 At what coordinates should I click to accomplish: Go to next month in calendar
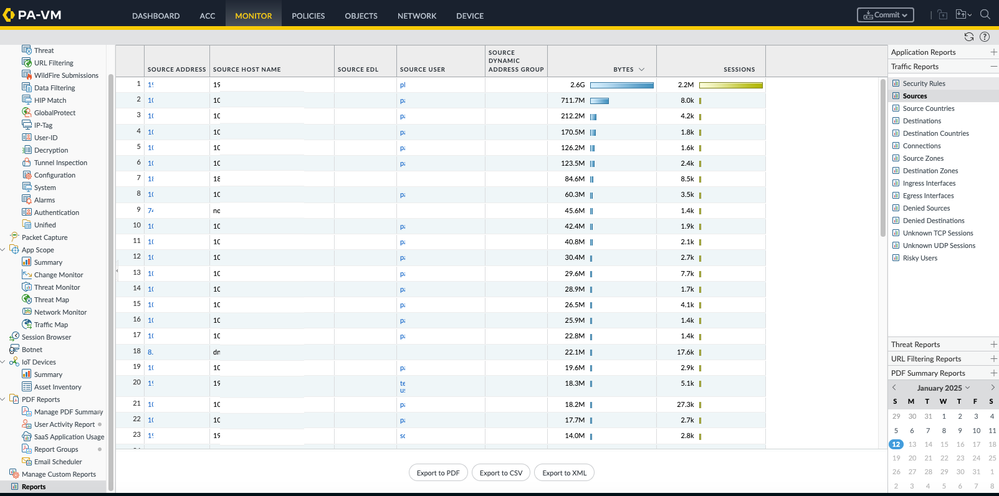point(993,388)
